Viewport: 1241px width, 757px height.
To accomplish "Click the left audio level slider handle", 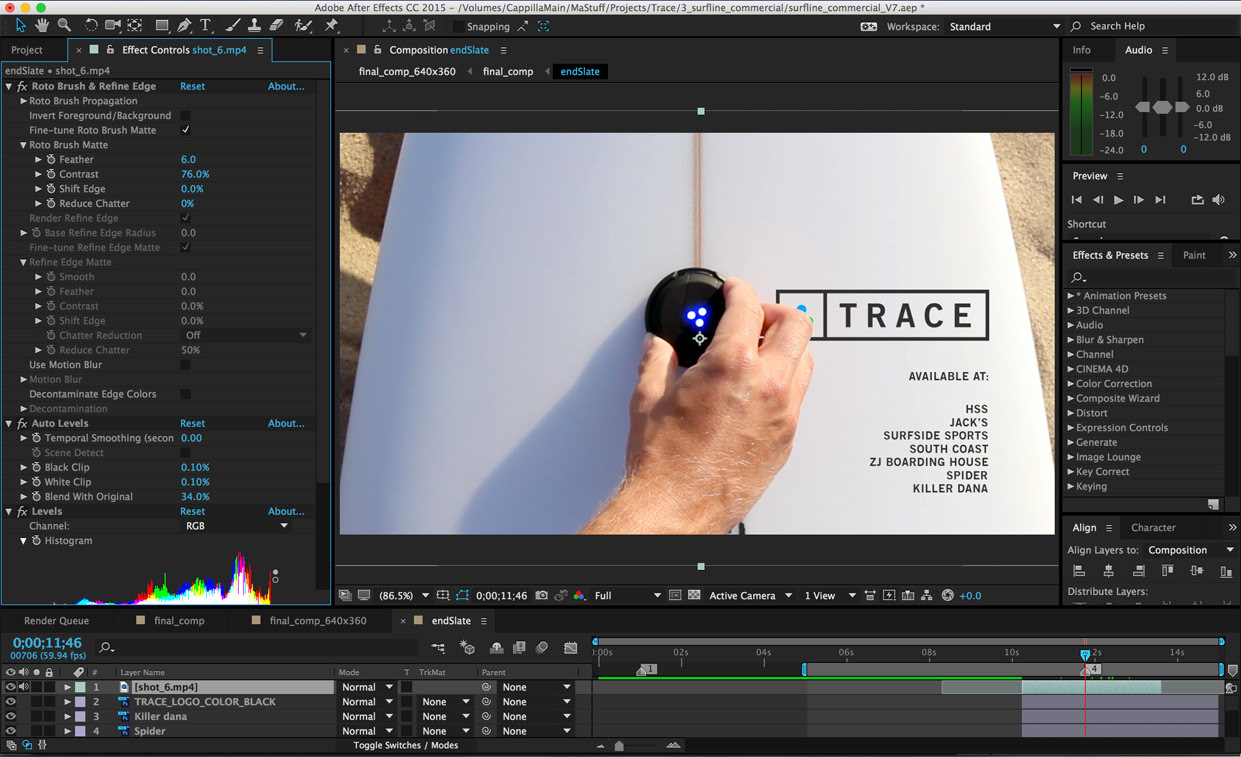I will coord(1143,107).
